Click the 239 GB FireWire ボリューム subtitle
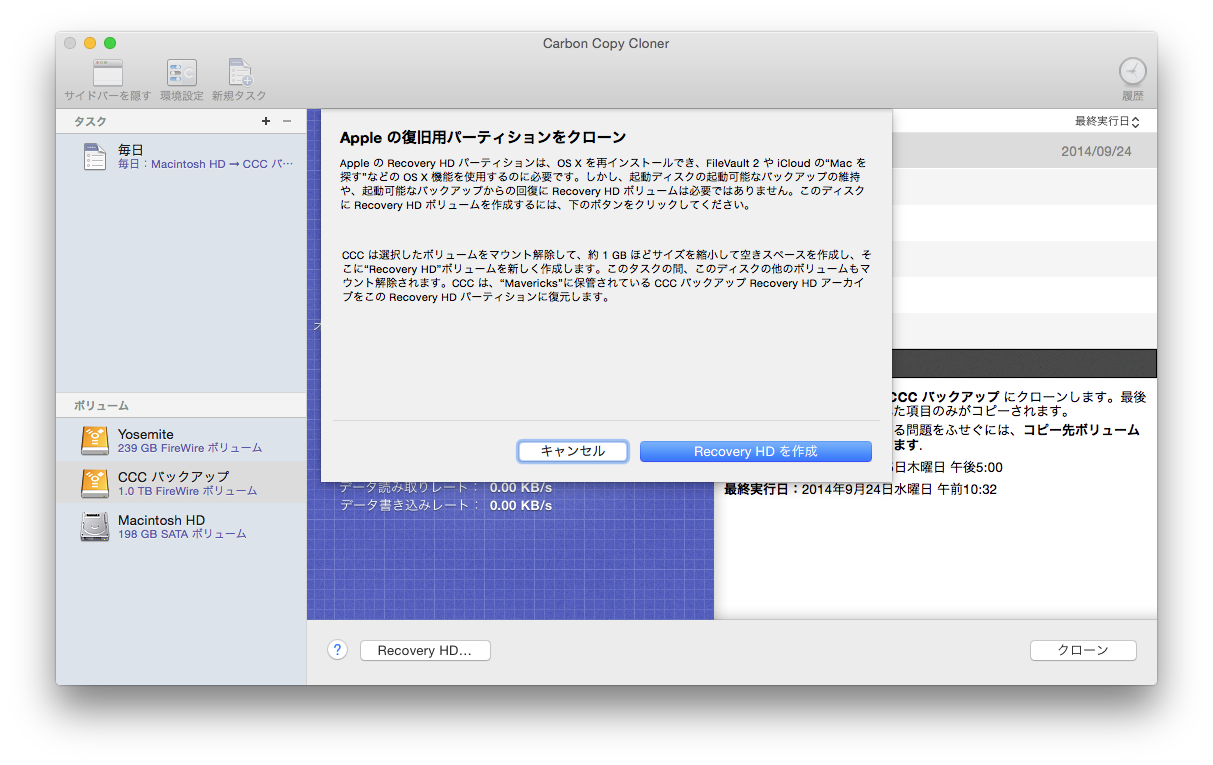This screenshot has height=765, width=1213. (x=190, y=448)
